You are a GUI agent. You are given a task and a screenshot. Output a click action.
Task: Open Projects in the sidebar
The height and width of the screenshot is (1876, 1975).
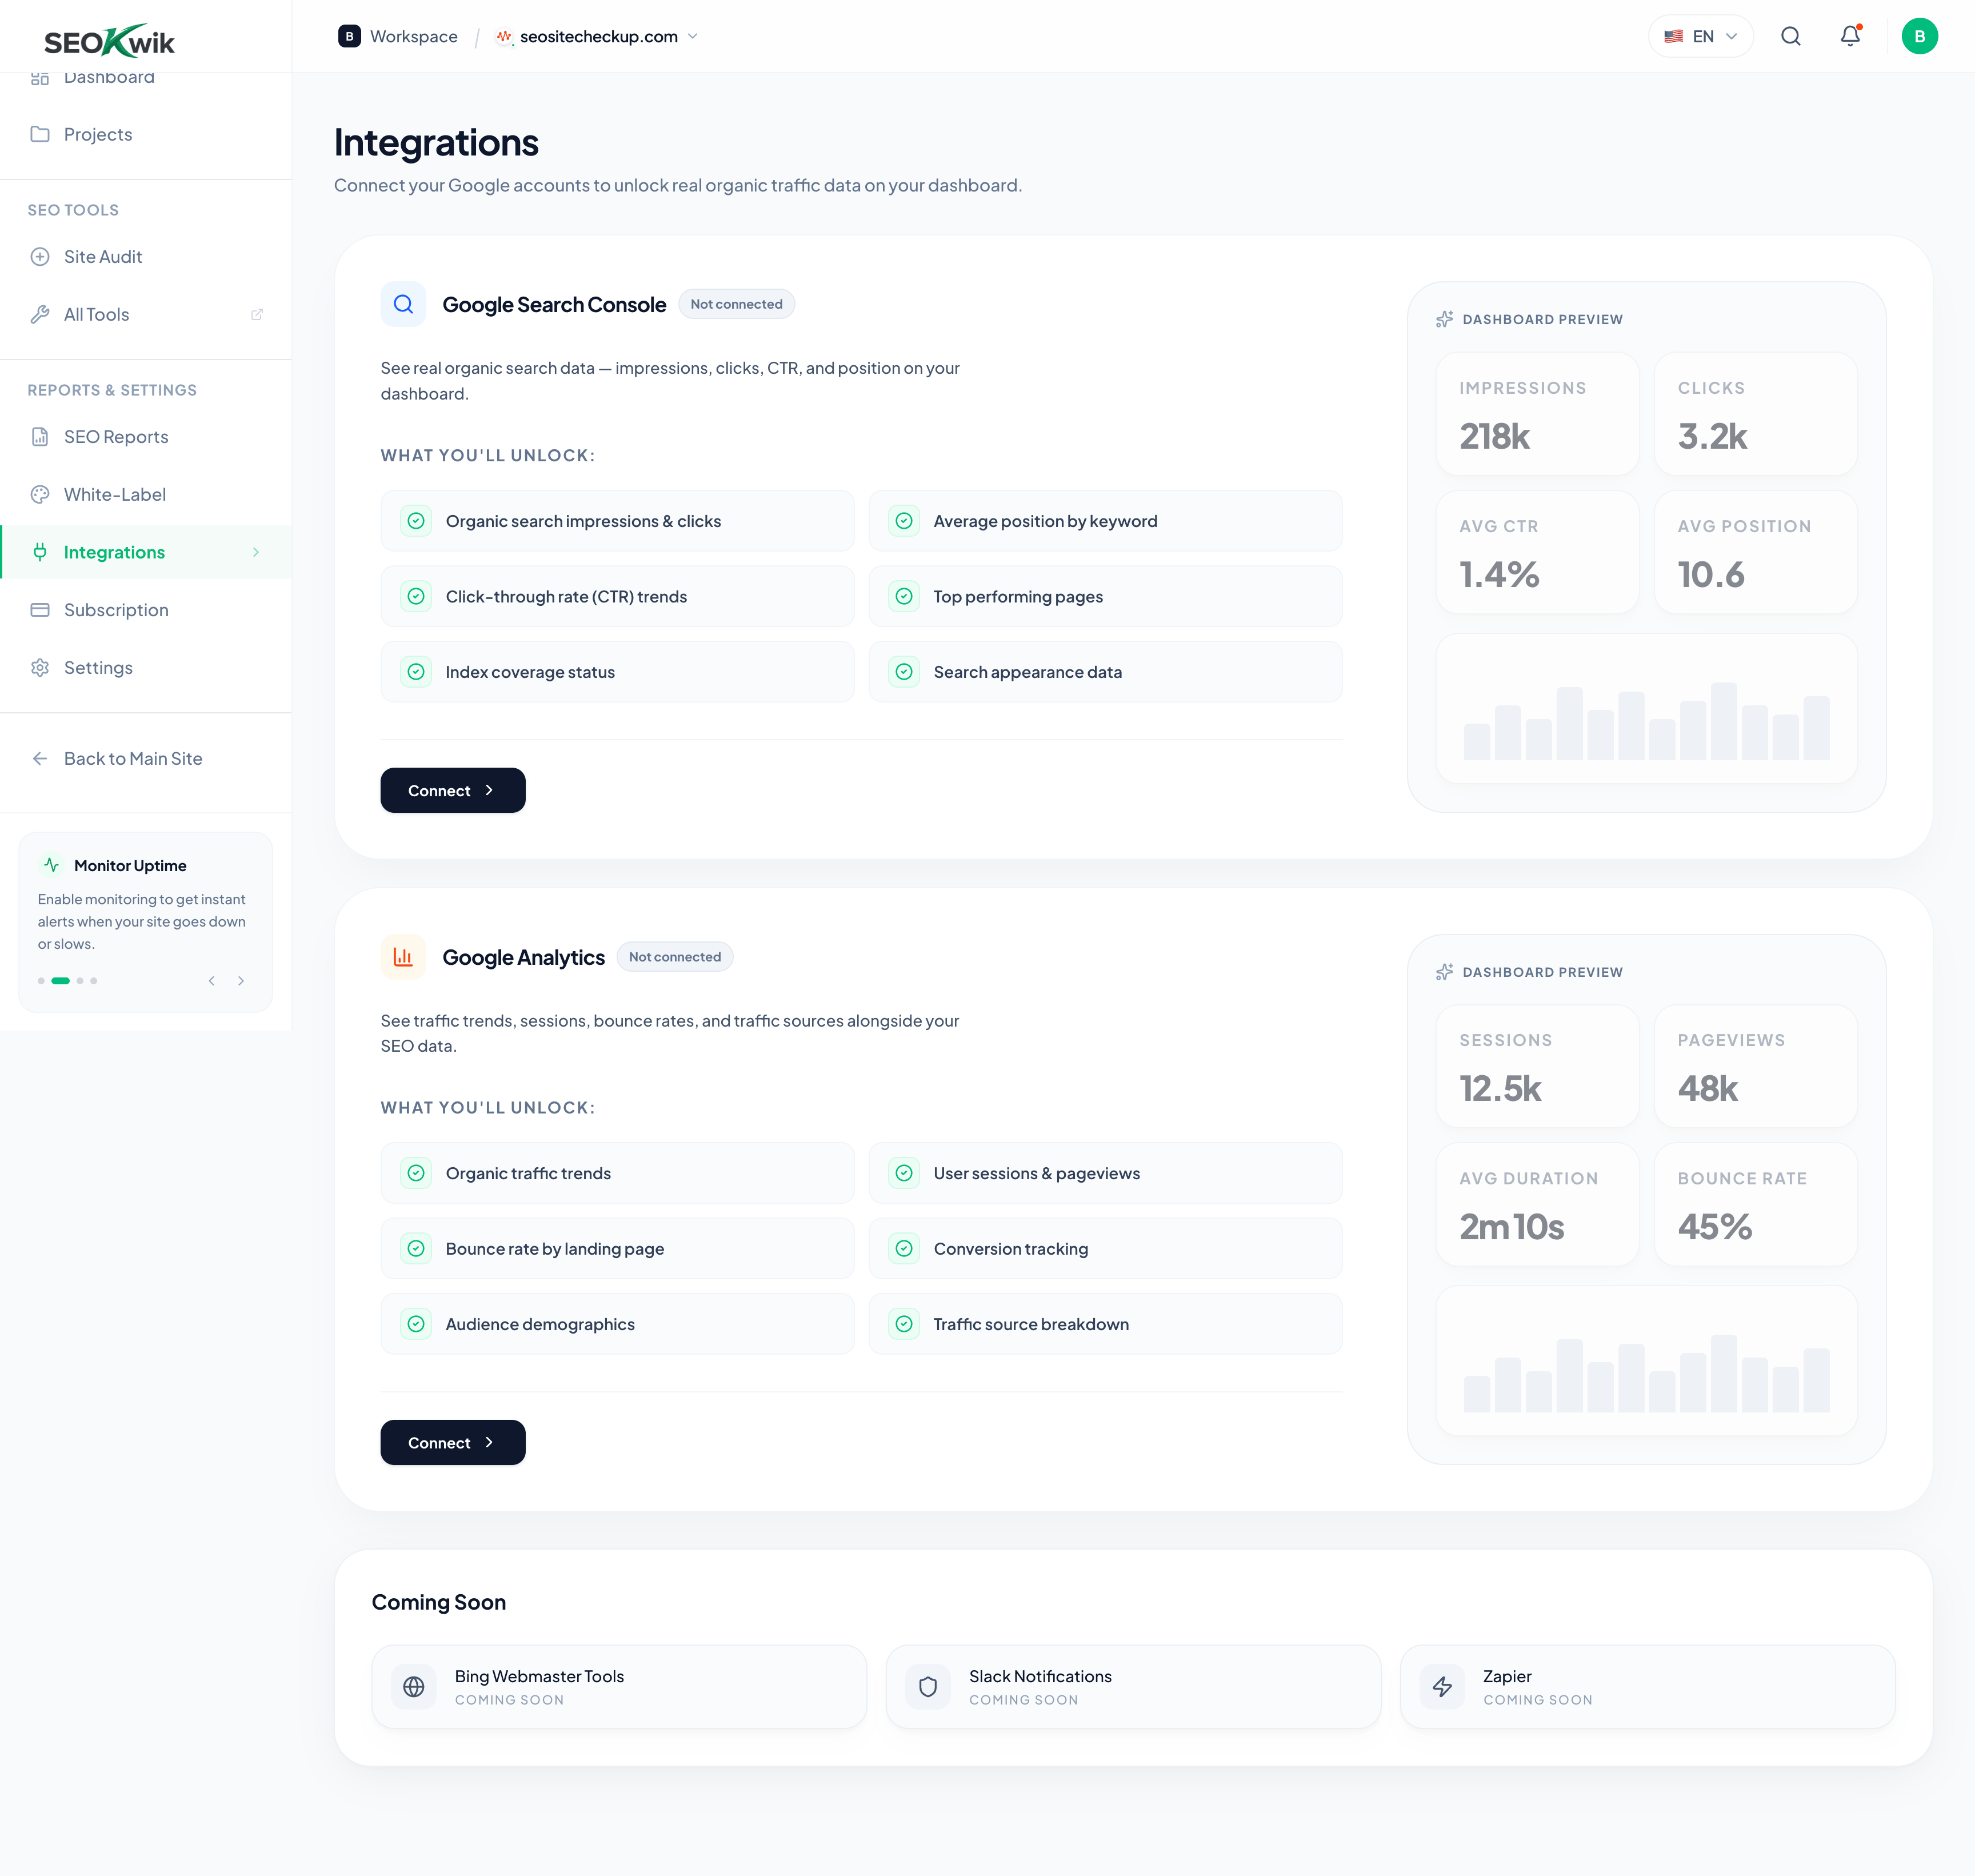tap(146, 134)
